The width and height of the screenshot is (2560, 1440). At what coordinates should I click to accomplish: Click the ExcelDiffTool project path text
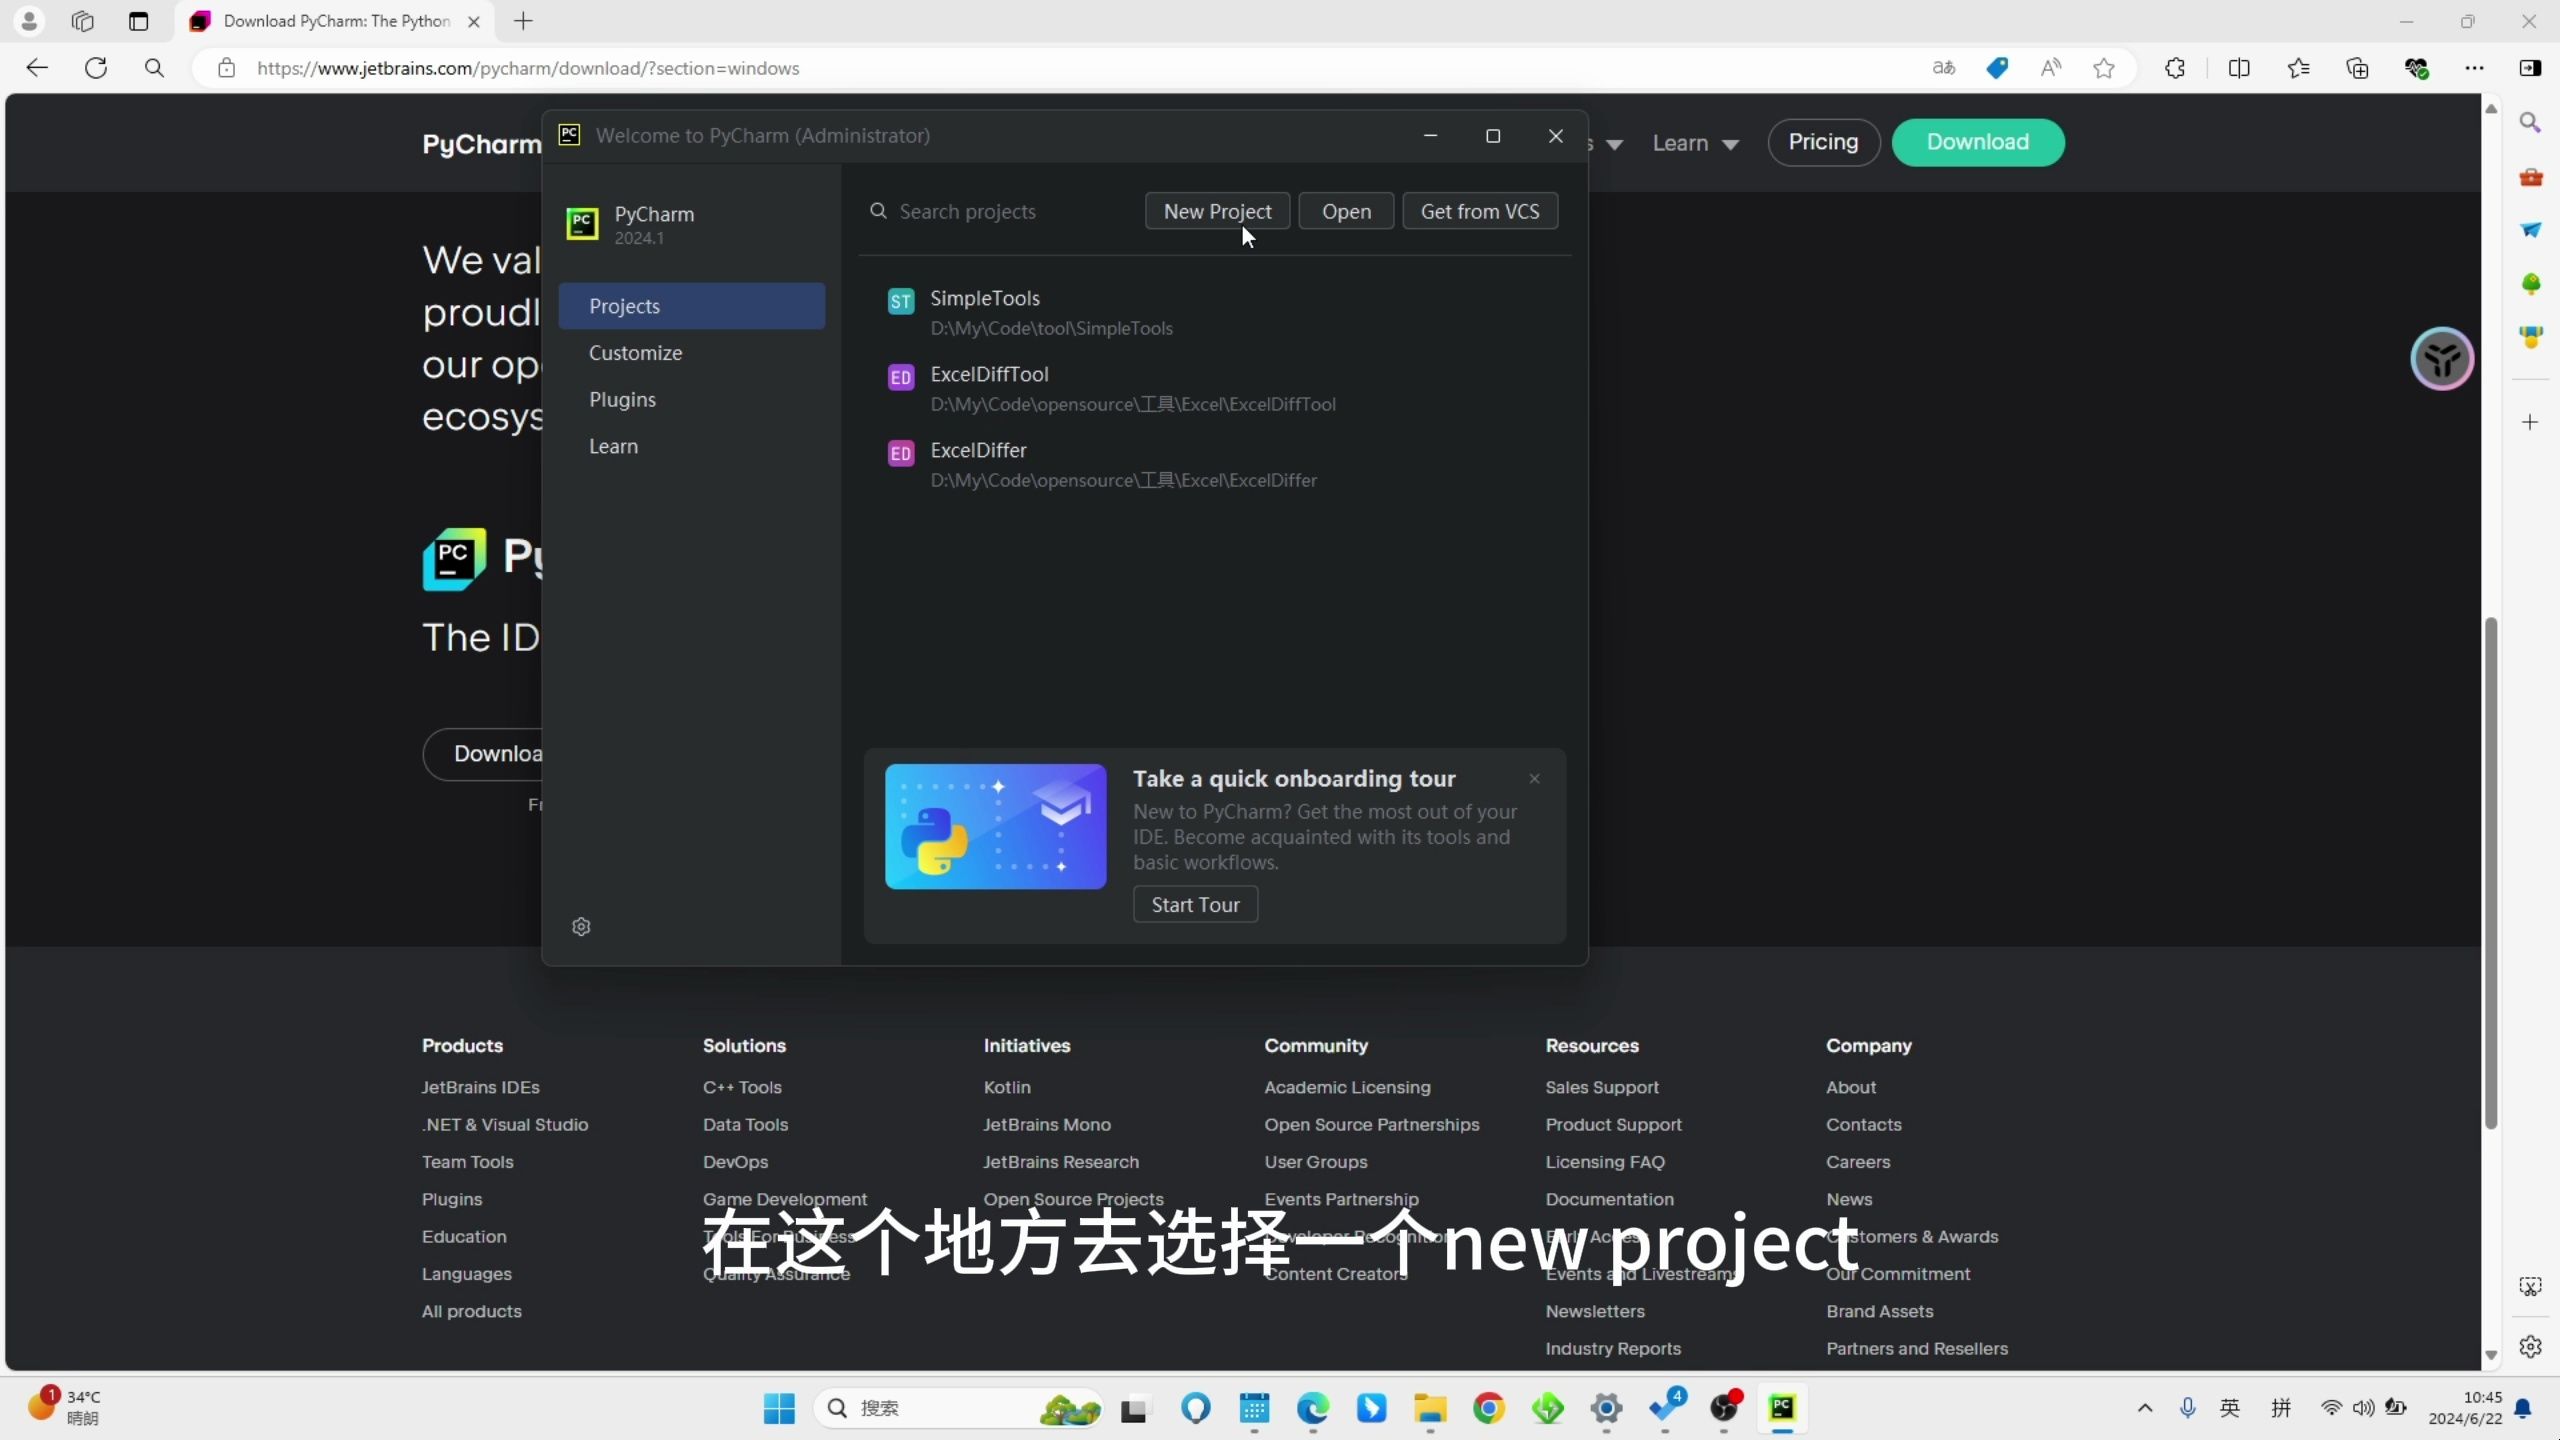(1132, 403)
